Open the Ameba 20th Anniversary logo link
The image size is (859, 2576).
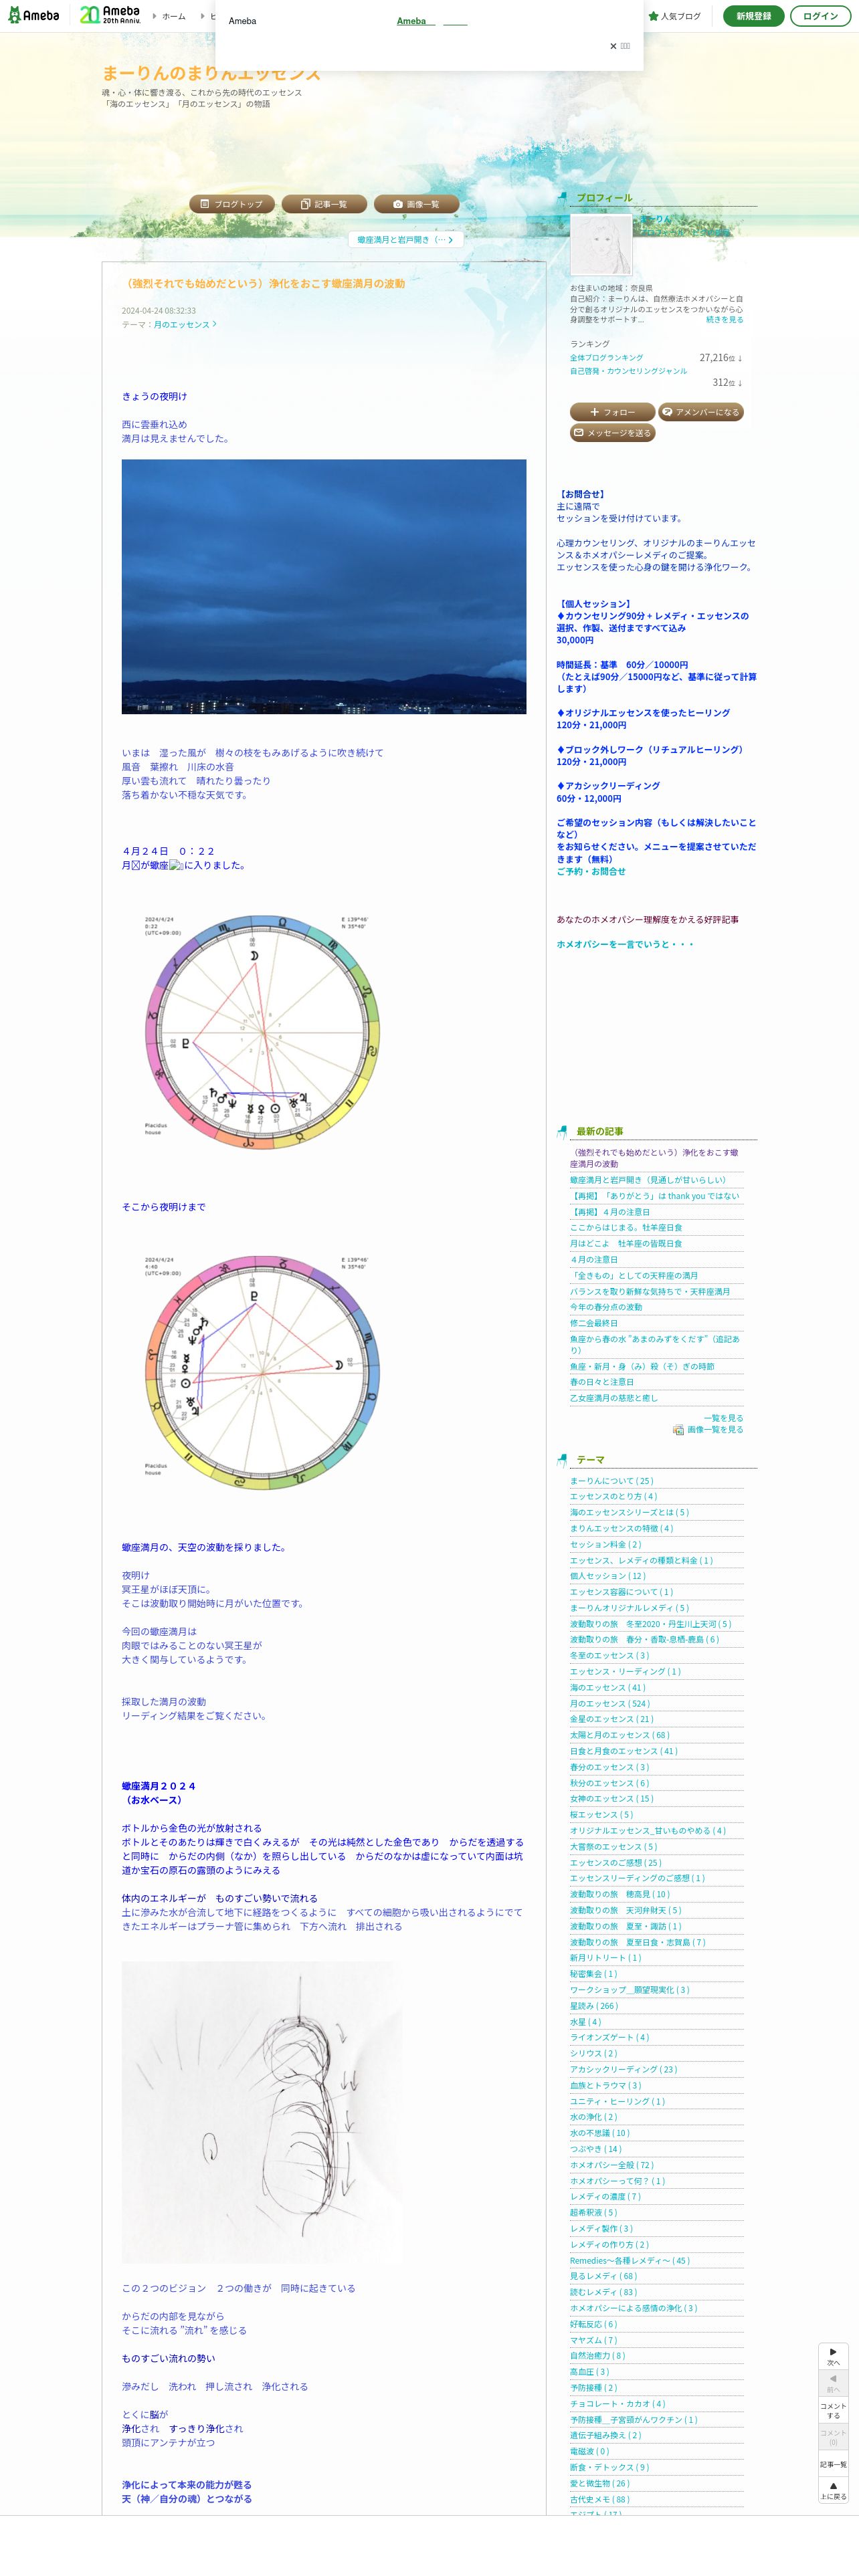pos(111,15)
